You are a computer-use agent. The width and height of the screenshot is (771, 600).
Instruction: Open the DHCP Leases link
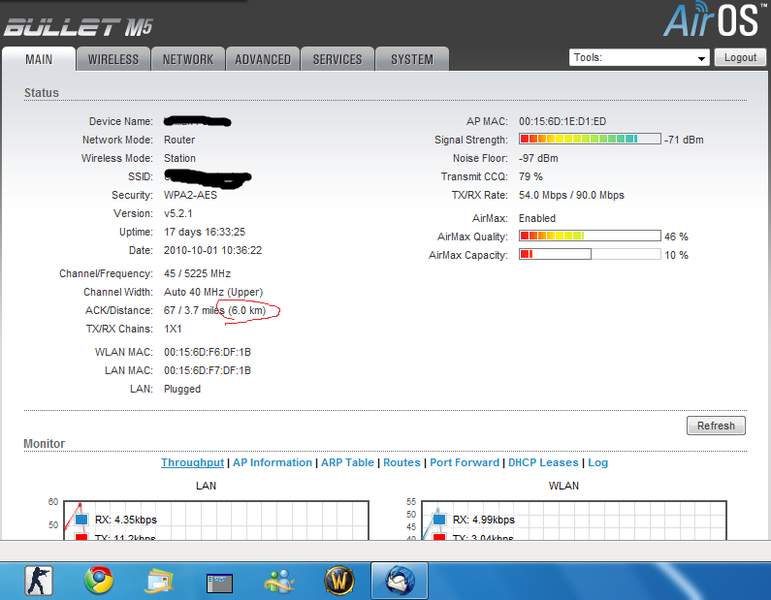point(543,462)
